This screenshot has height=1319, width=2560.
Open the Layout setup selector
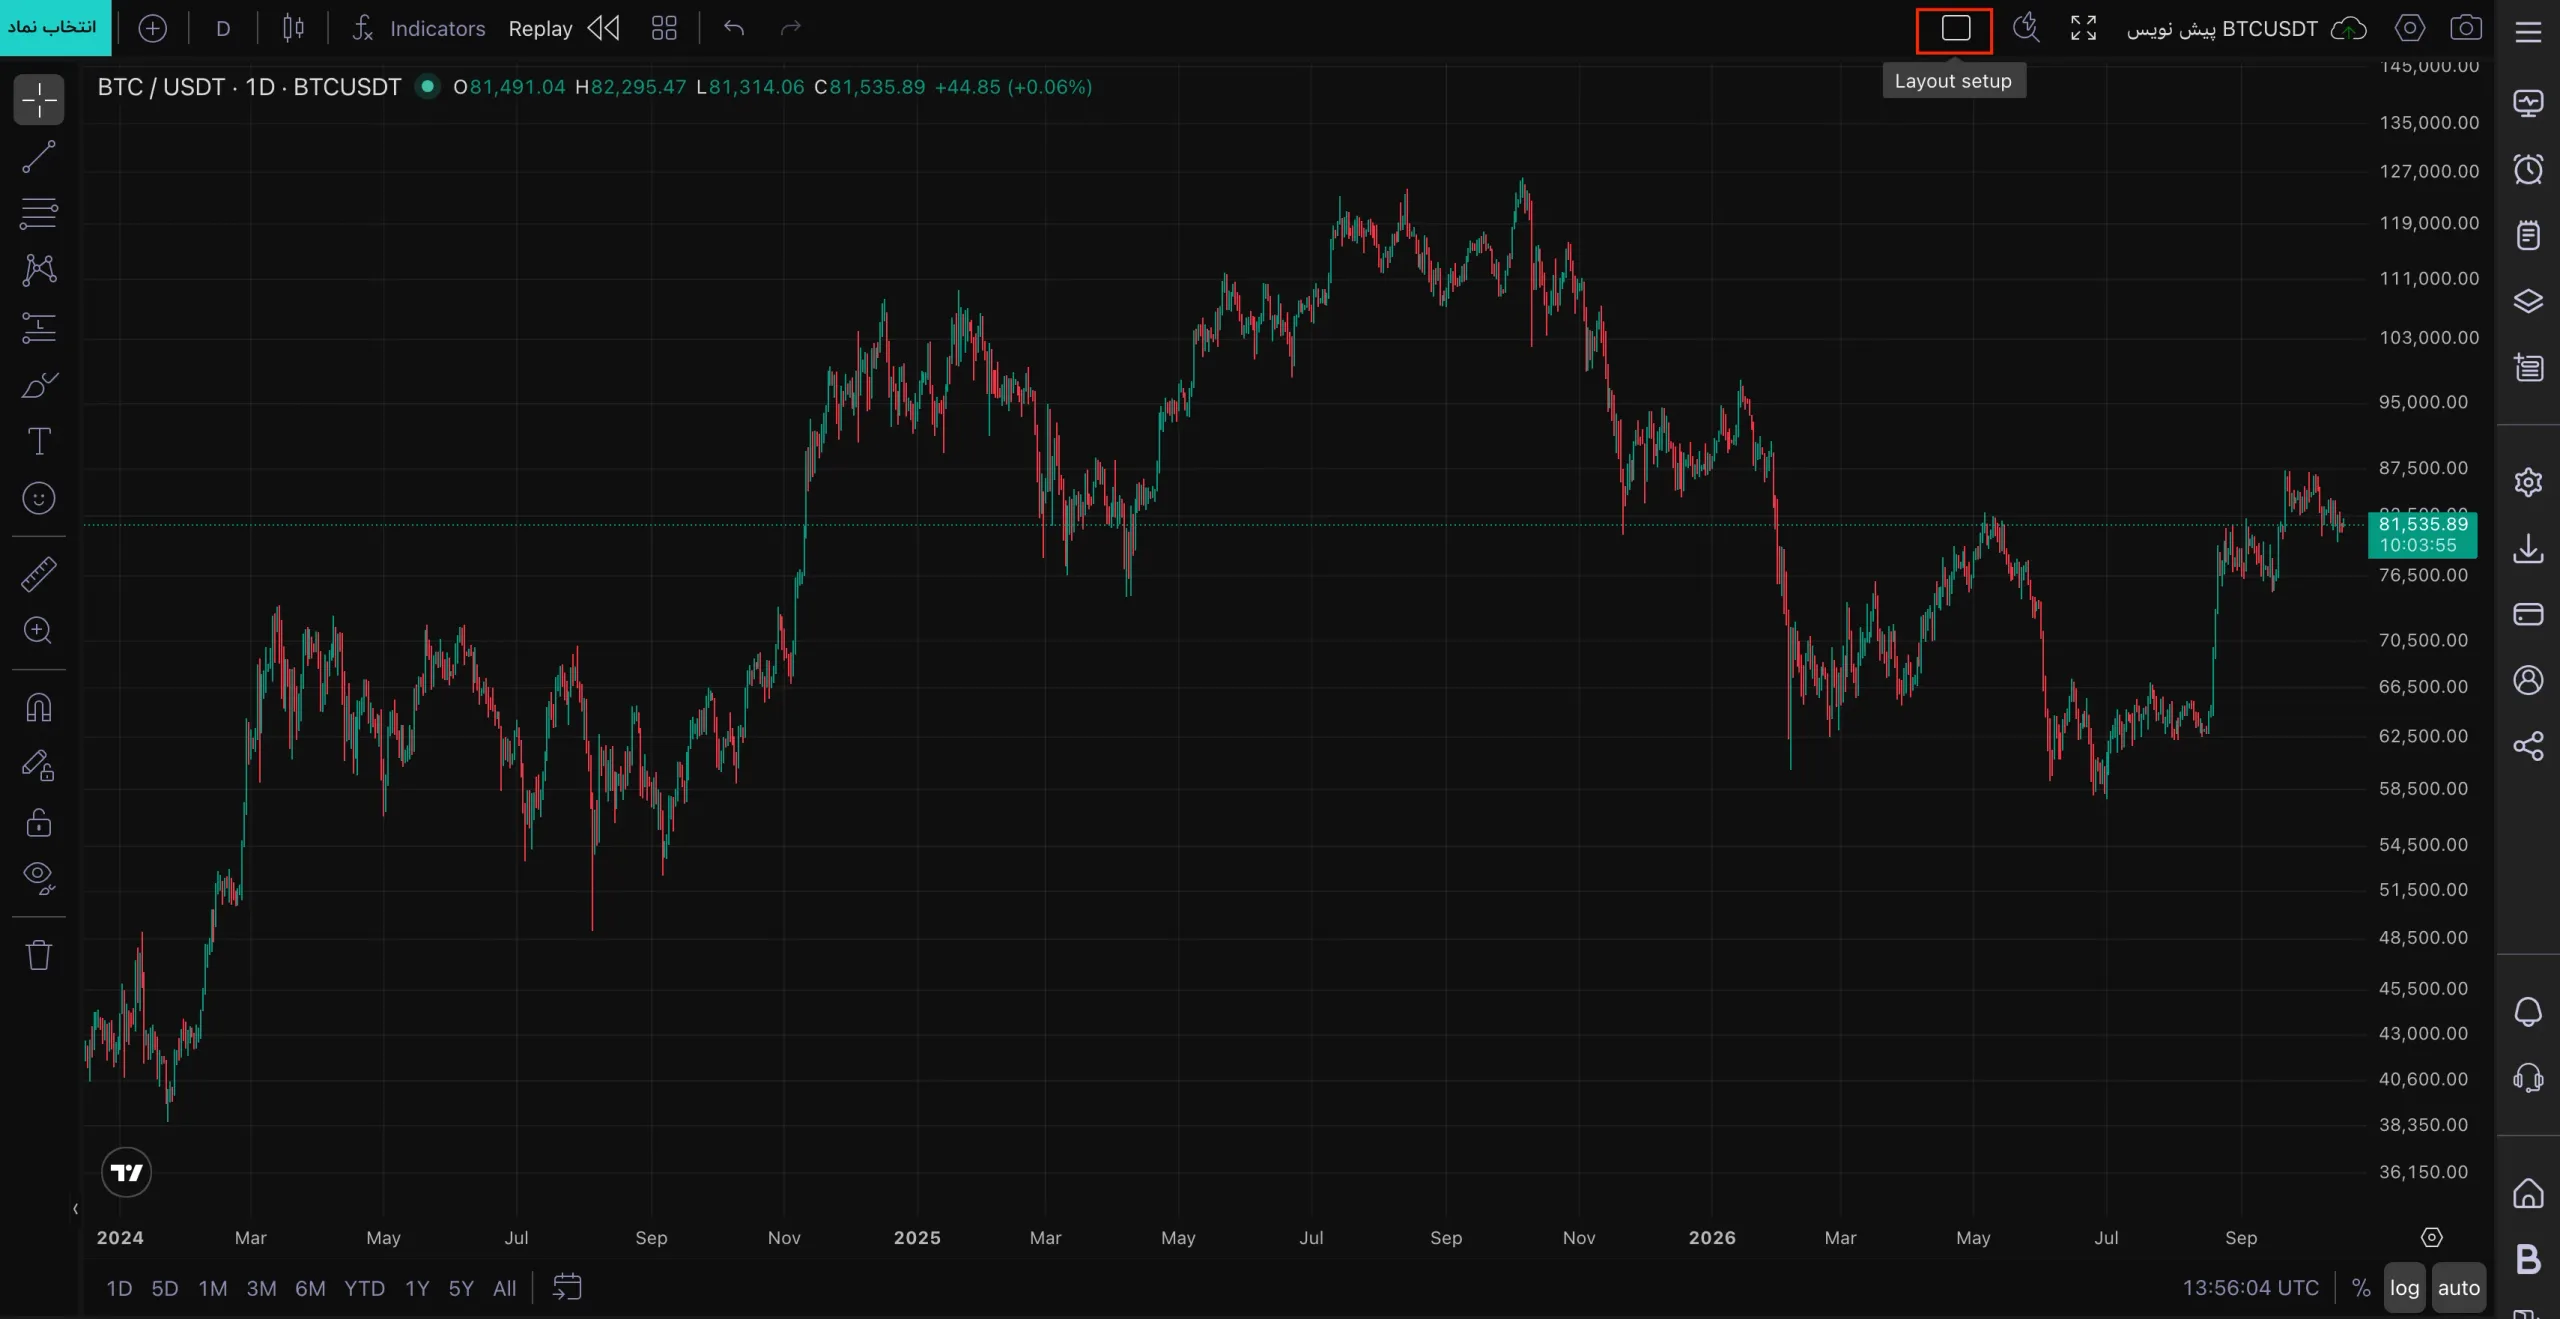1955,29
